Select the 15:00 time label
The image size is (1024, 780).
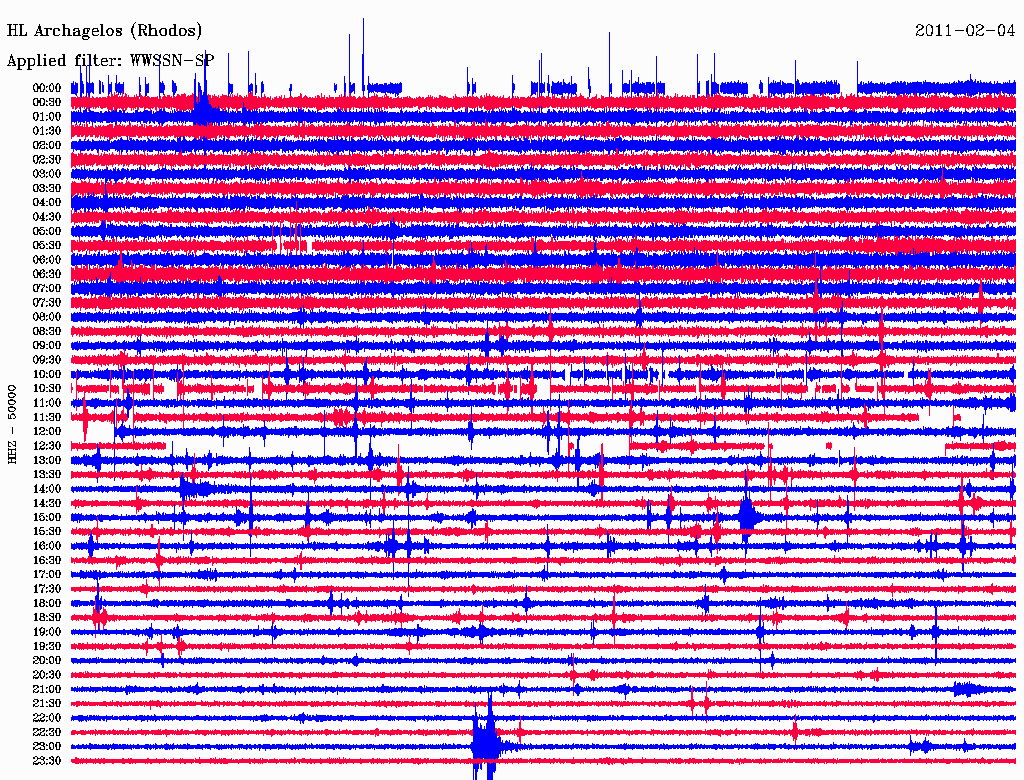(47, 517)
